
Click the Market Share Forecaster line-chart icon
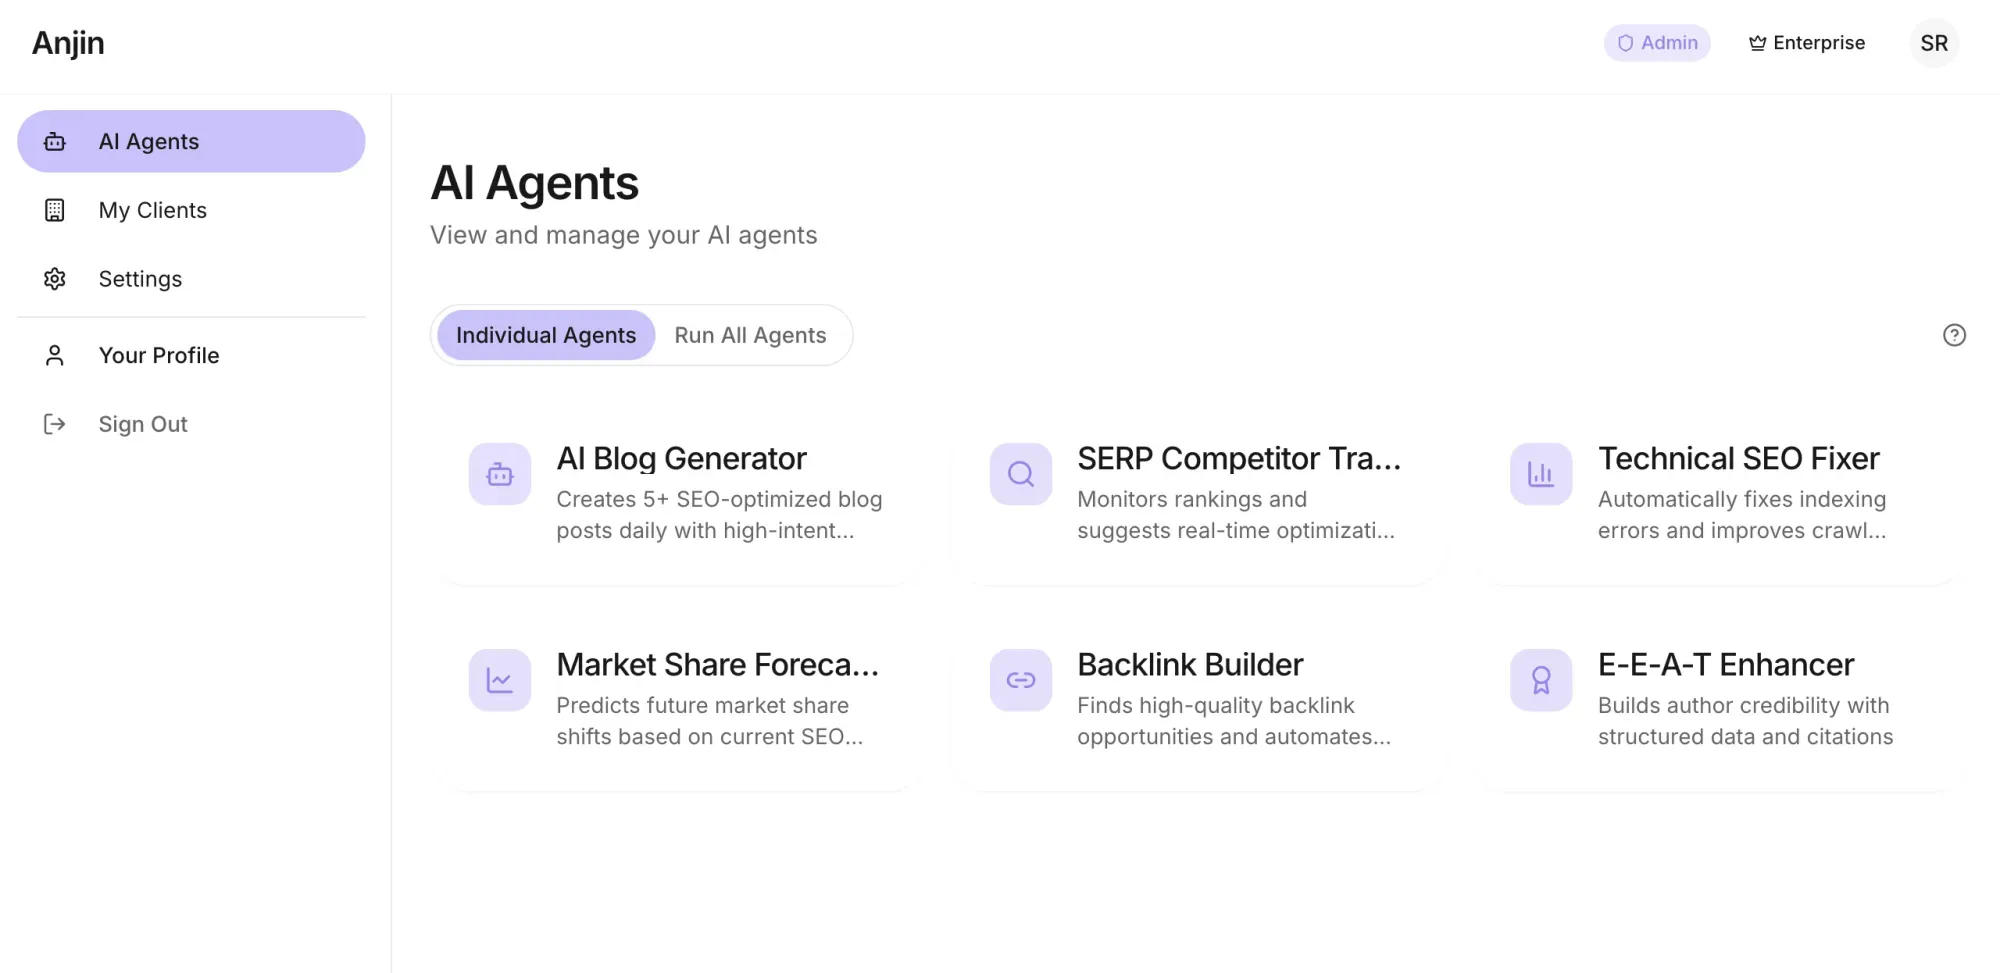click(x=500, y=680)
